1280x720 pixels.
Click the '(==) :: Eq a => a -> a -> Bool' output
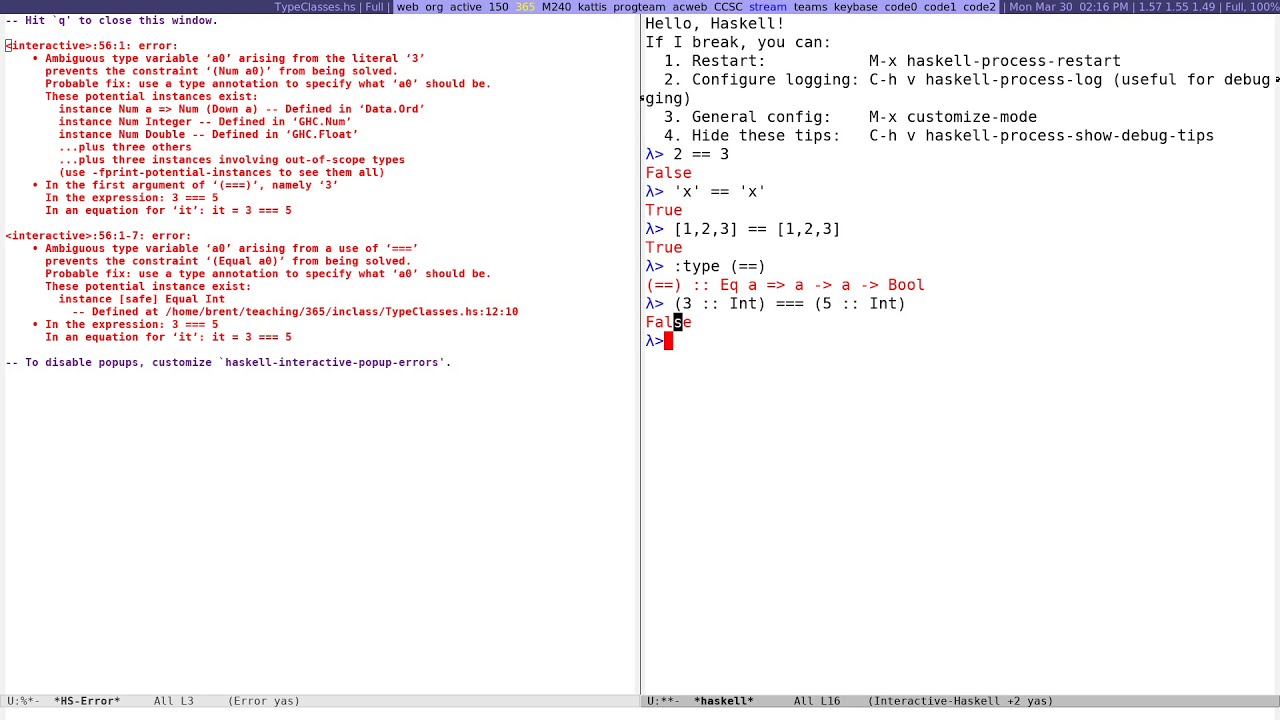785,285
